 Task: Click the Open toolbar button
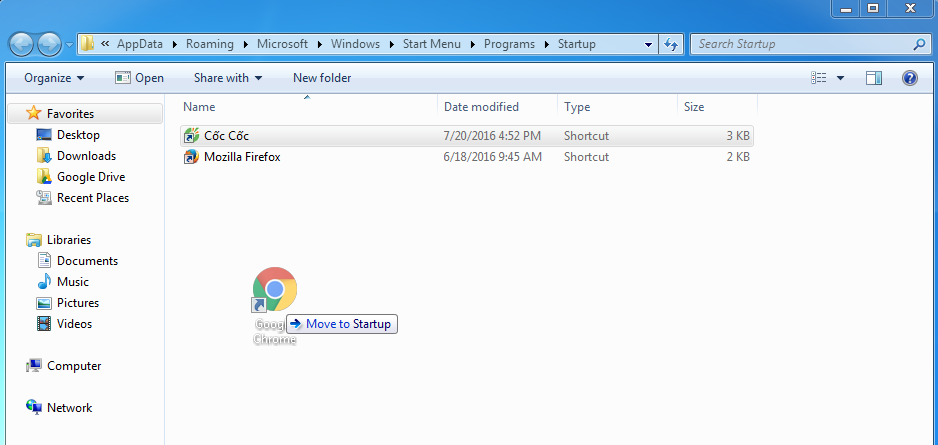(139, 78)
